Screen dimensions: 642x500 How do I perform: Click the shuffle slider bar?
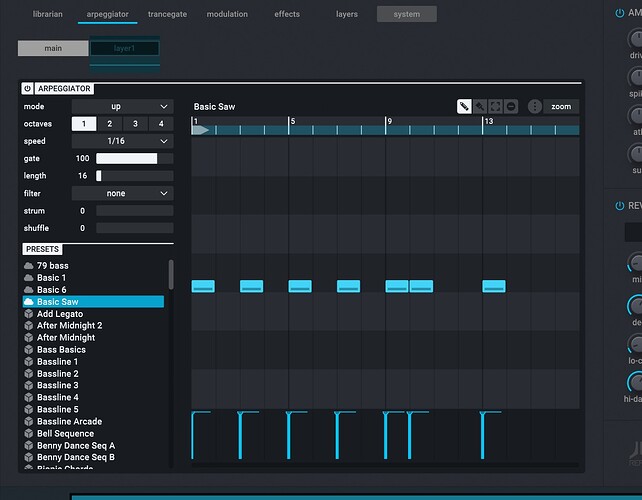(134, 228)
